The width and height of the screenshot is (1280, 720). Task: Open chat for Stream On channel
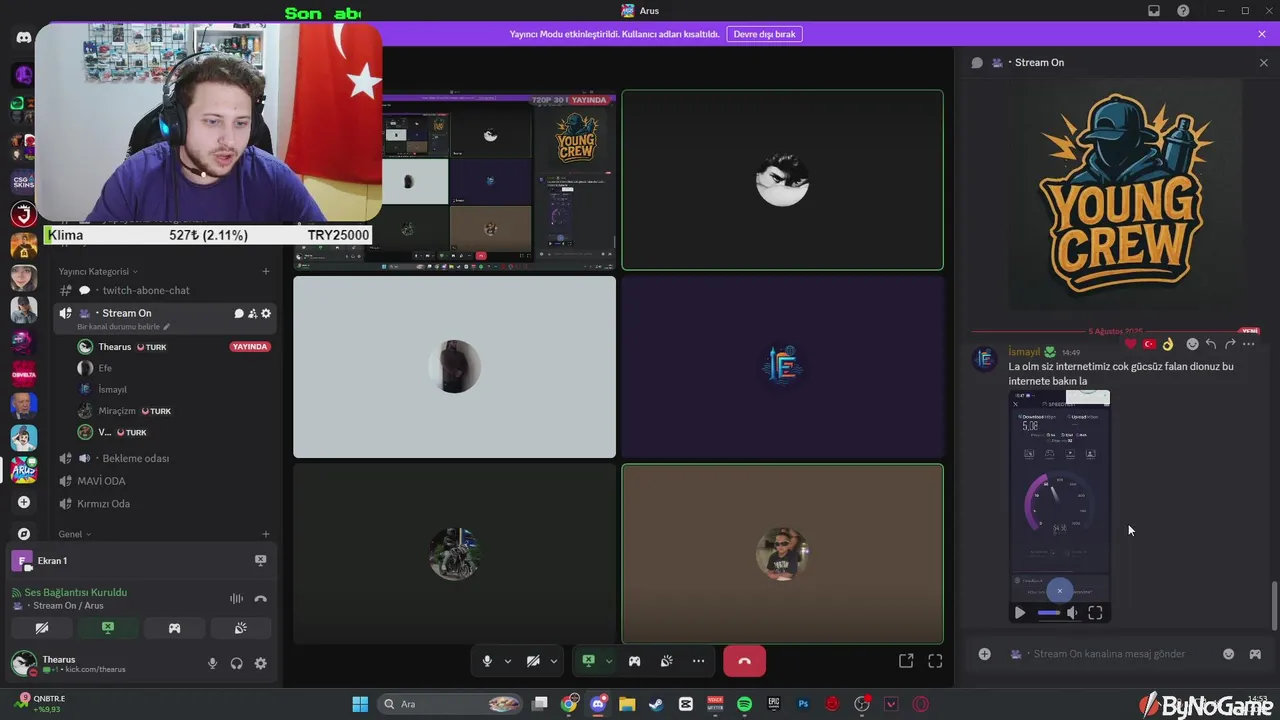[x=239, y=313]
